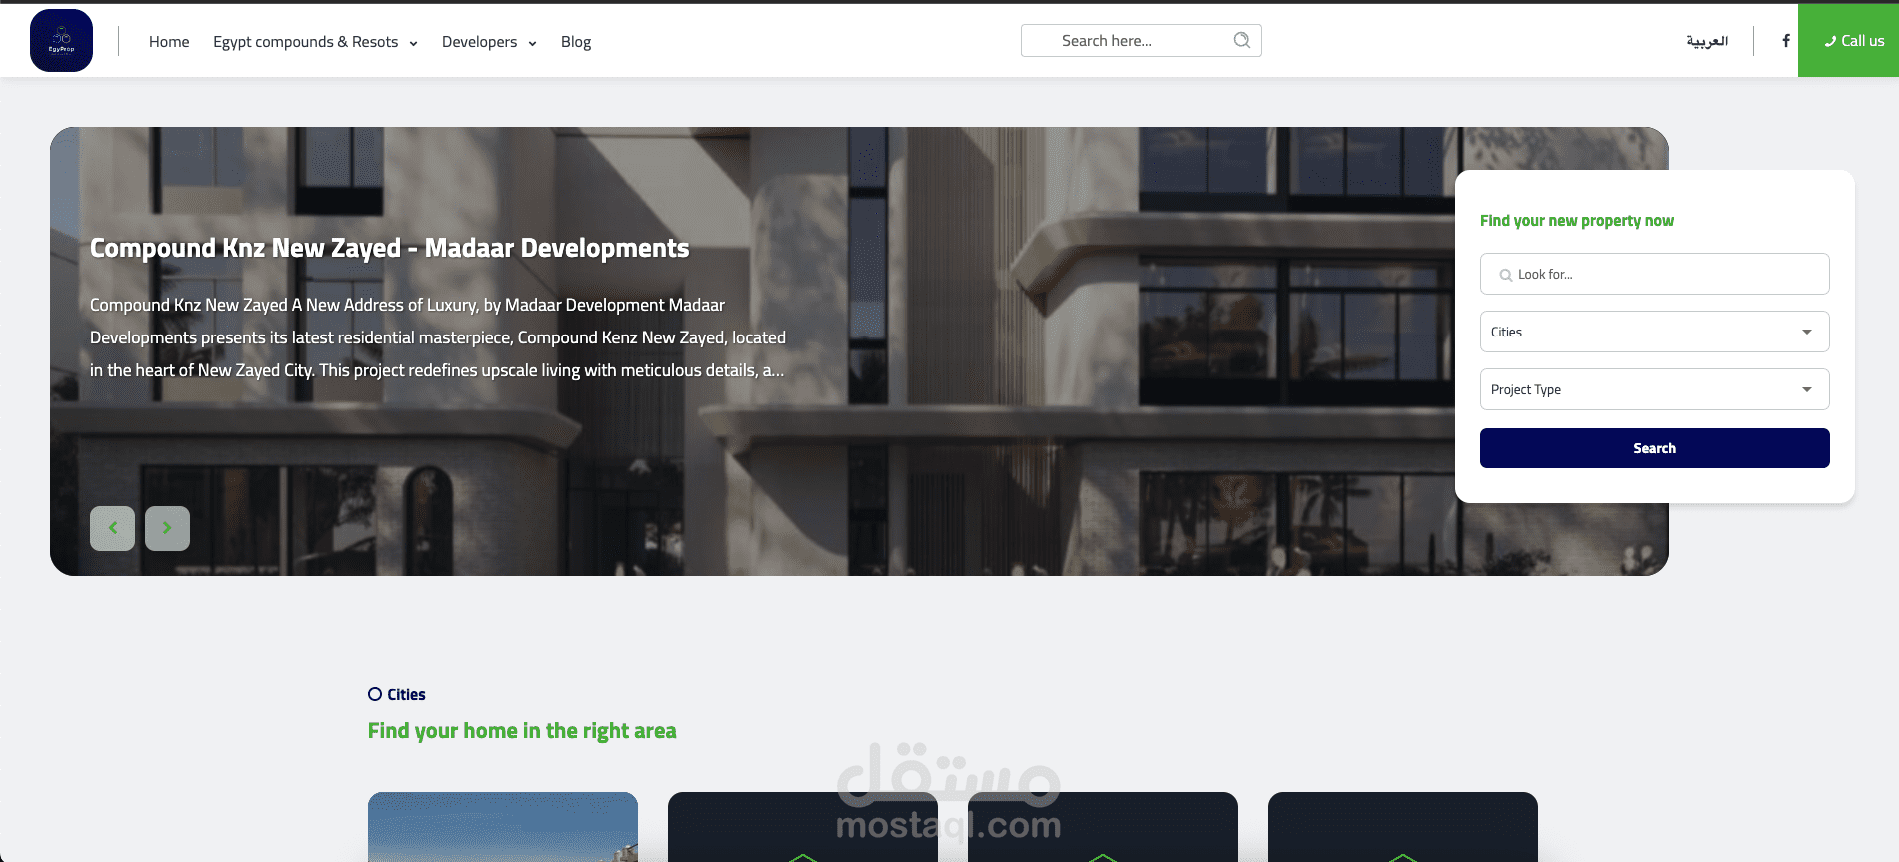Screen dimensions: 1899x862
Task: Click the EgyProp logo icon
Action: [x=61, y=41]
